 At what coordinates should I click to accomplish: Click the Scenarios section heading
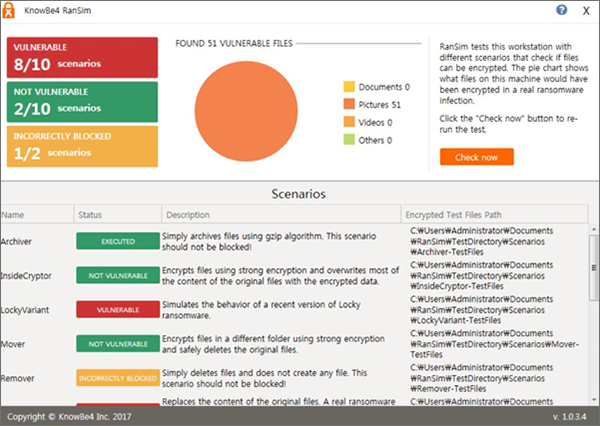298,194
